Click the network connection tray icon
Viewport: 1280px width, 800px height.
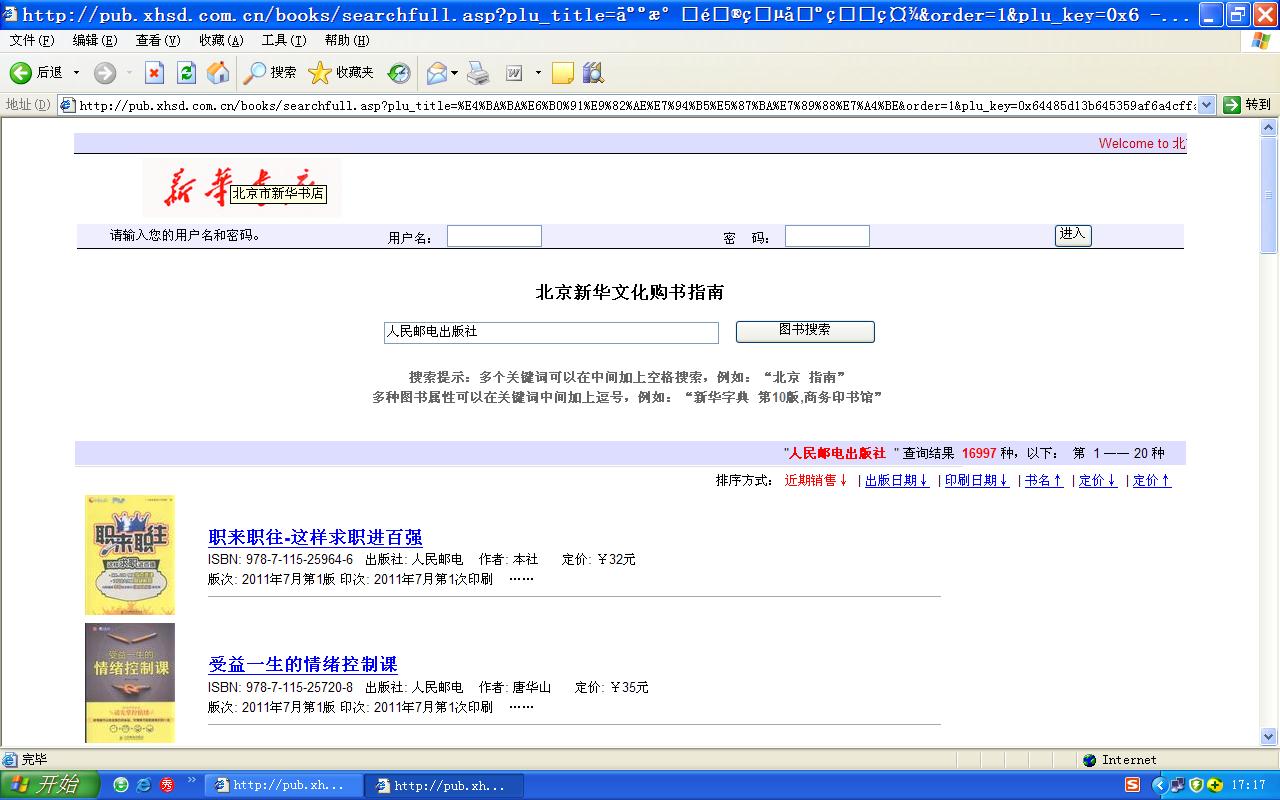coord(1177,785)
